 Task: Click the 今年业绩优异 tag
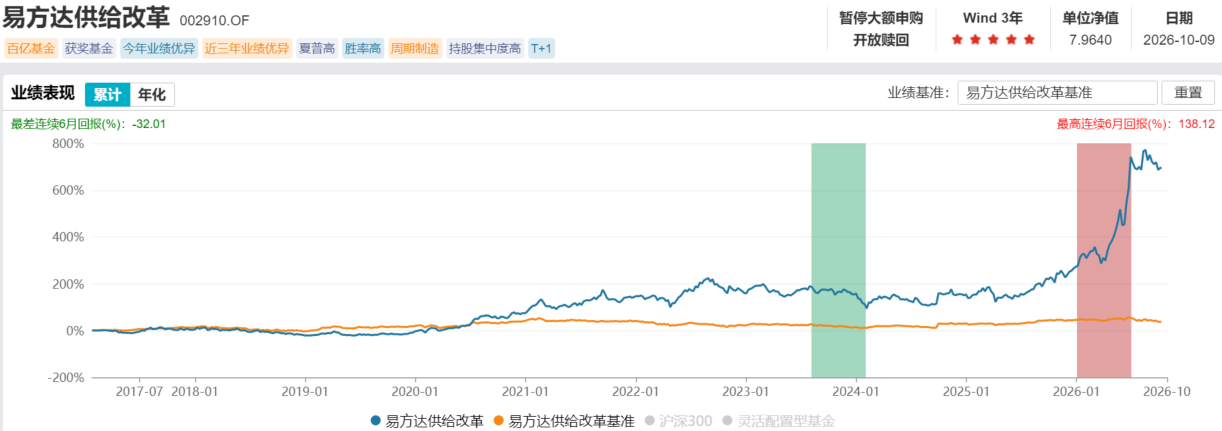pyautogui.click(x=159, y=48)
